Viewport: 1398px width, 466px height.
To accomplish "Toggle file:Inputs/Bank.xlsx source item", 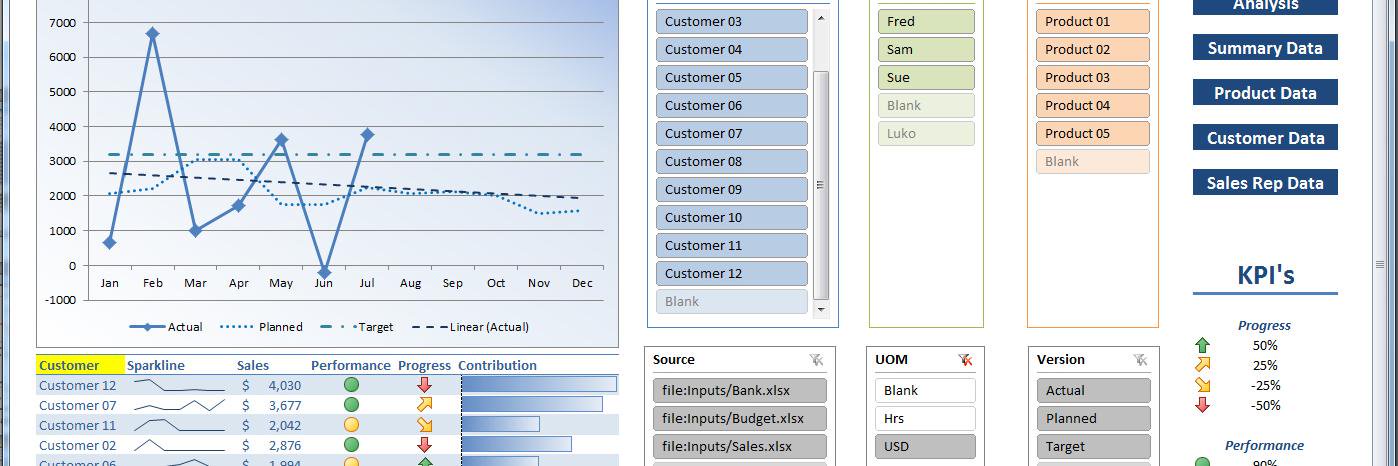I will pos(741,390).
